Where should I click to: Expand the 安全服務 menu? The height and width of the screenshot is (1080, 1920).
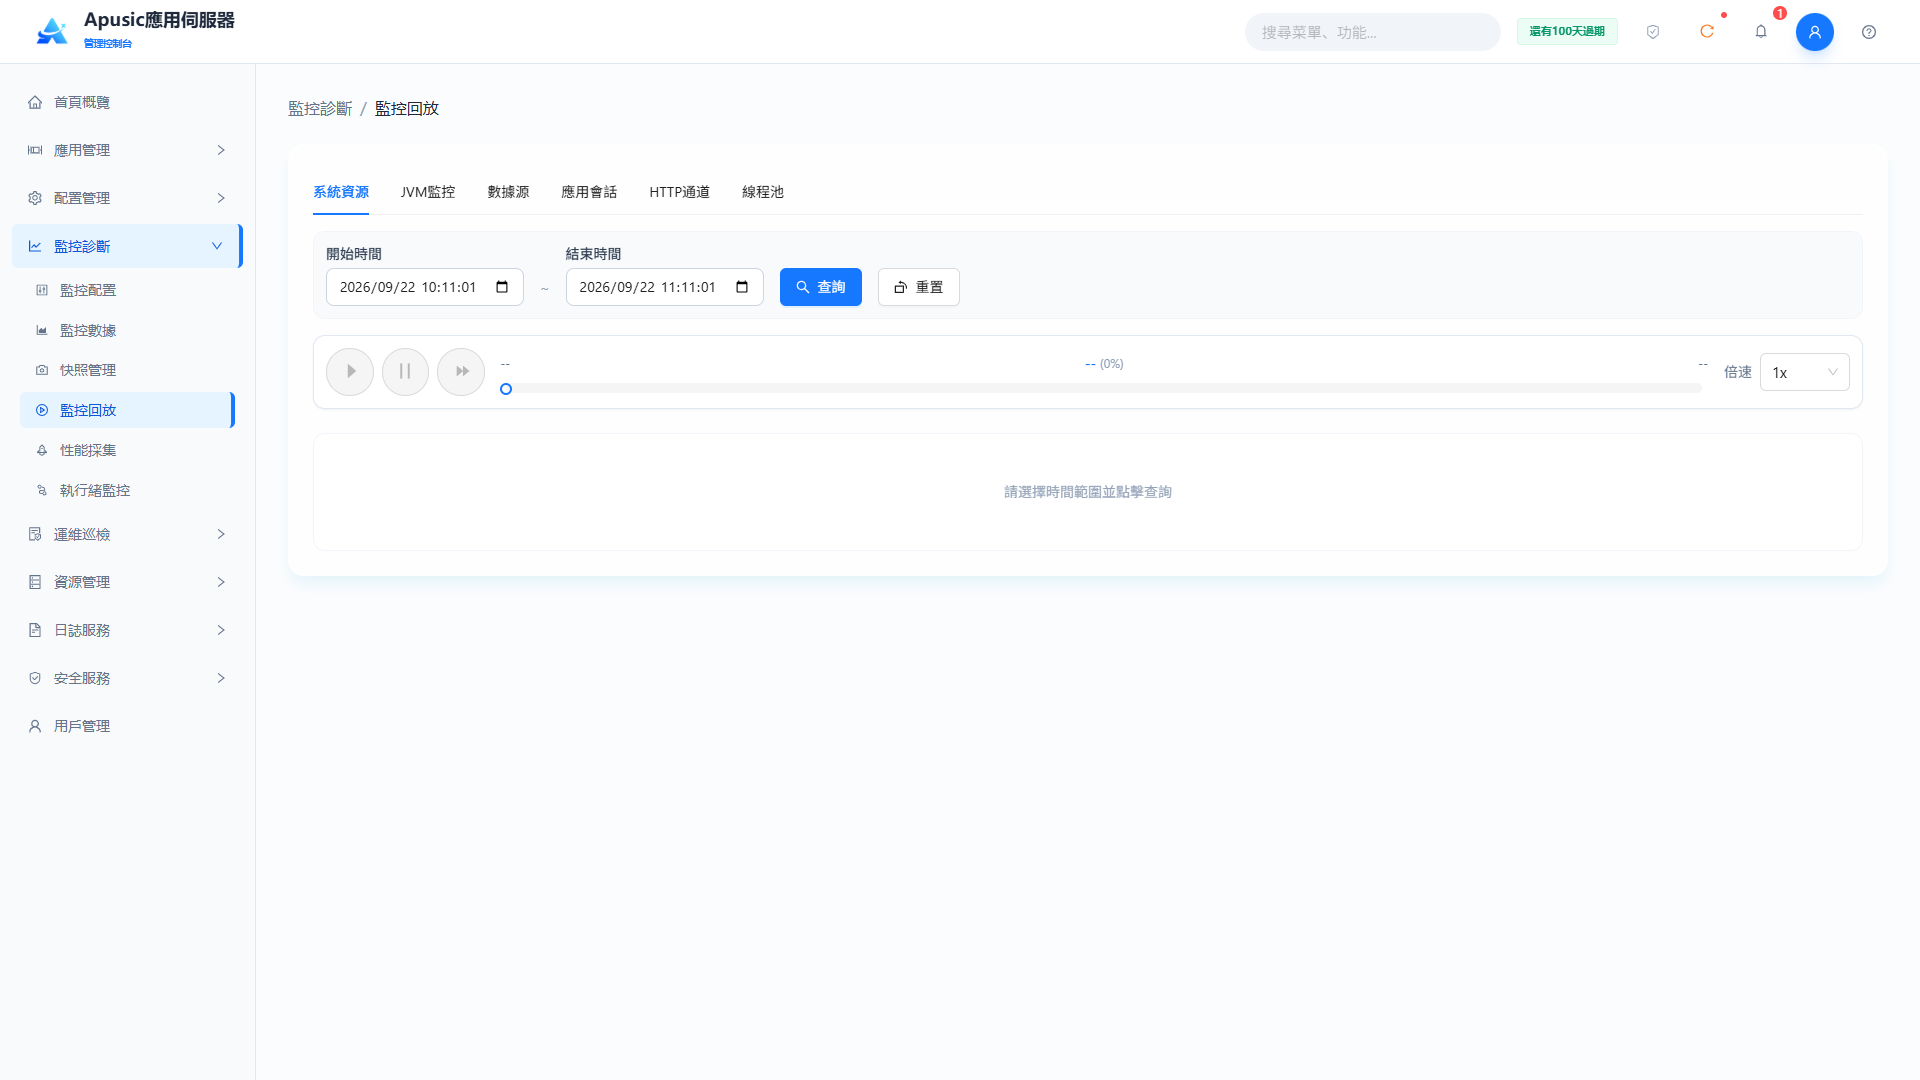coord(127,678)
